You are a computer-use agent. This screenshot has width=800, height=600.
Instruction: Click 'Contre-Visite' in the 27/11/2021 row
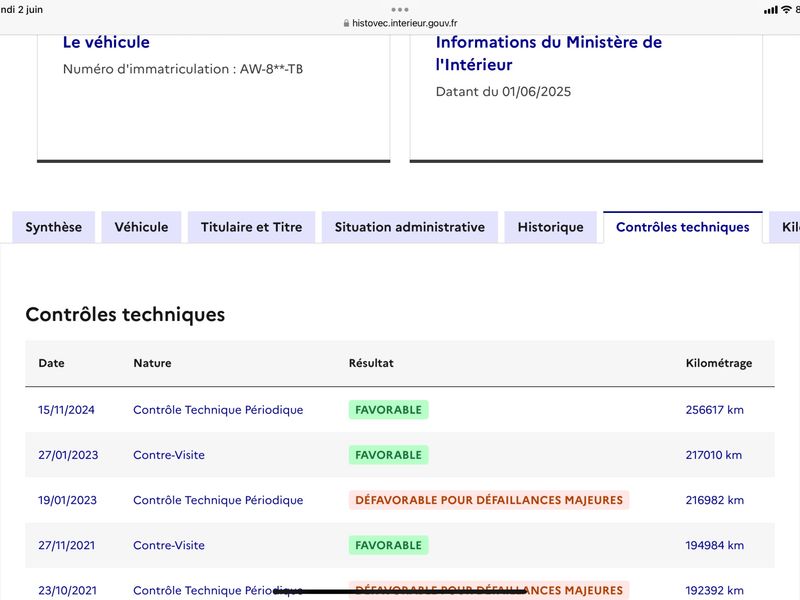click(169, 545)
